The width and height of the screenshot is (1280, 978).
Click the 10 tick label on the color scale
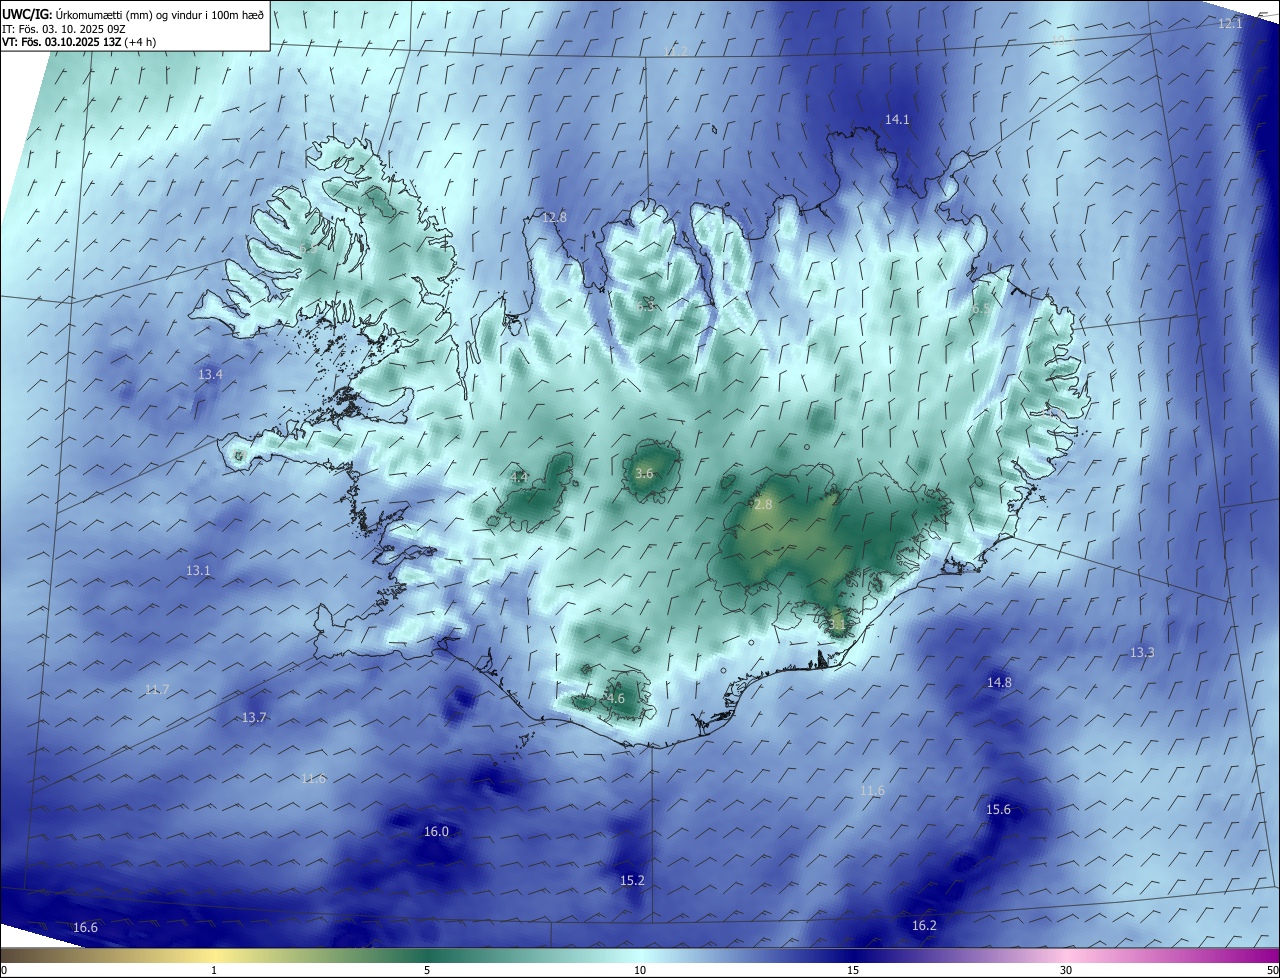640,971
